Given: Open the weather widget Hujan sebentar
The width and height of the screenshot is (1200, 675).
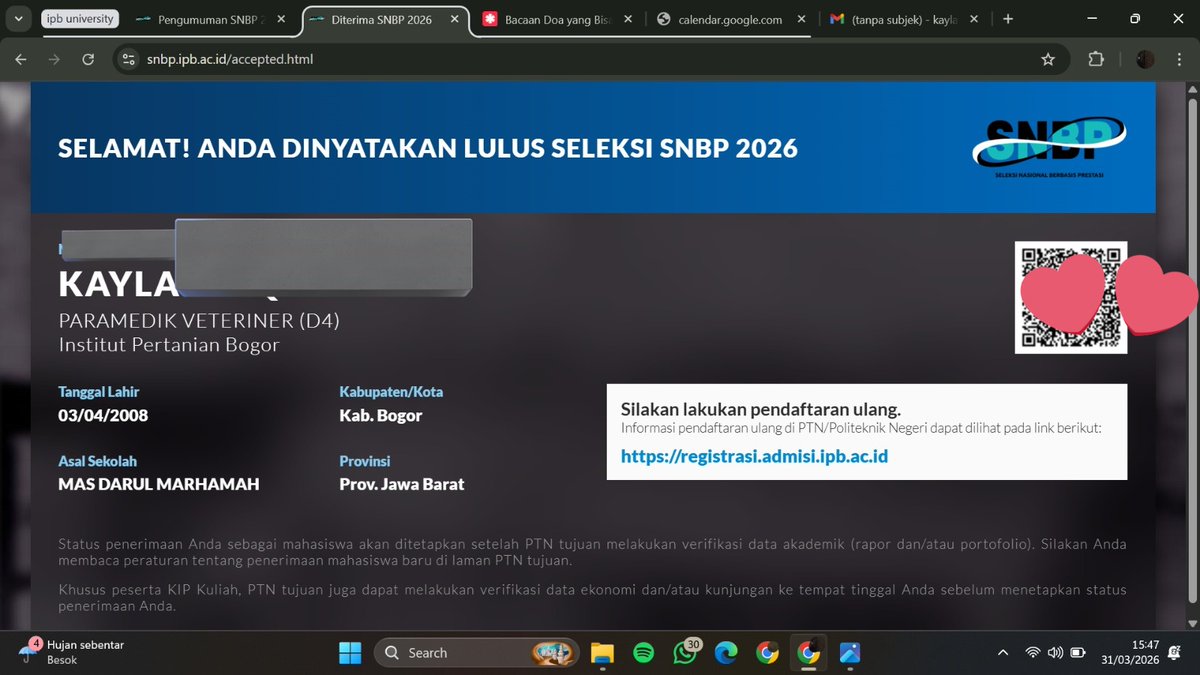Looking at the screenshot, I should pyautogui.click(x=70, y=652).
